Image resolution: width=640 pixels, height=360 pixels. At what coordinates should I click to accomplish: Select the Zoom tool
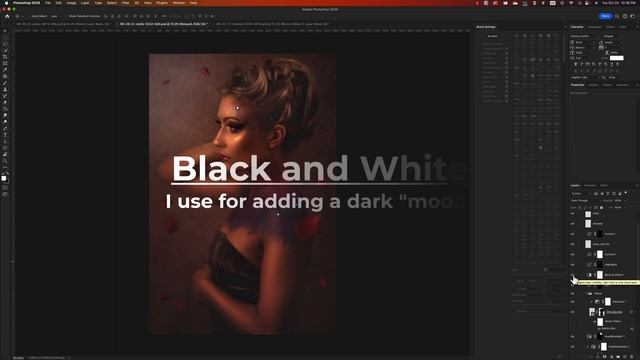[x=5, y=161]
